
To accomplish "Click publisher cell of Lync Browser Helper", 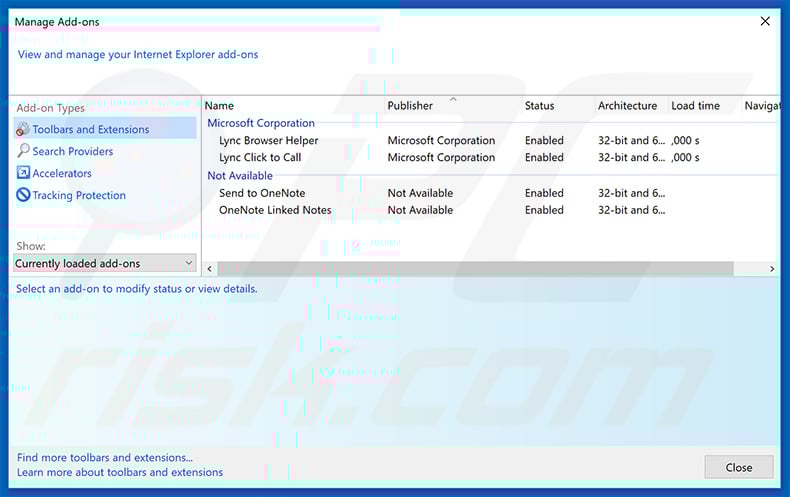I will point(441,141).
